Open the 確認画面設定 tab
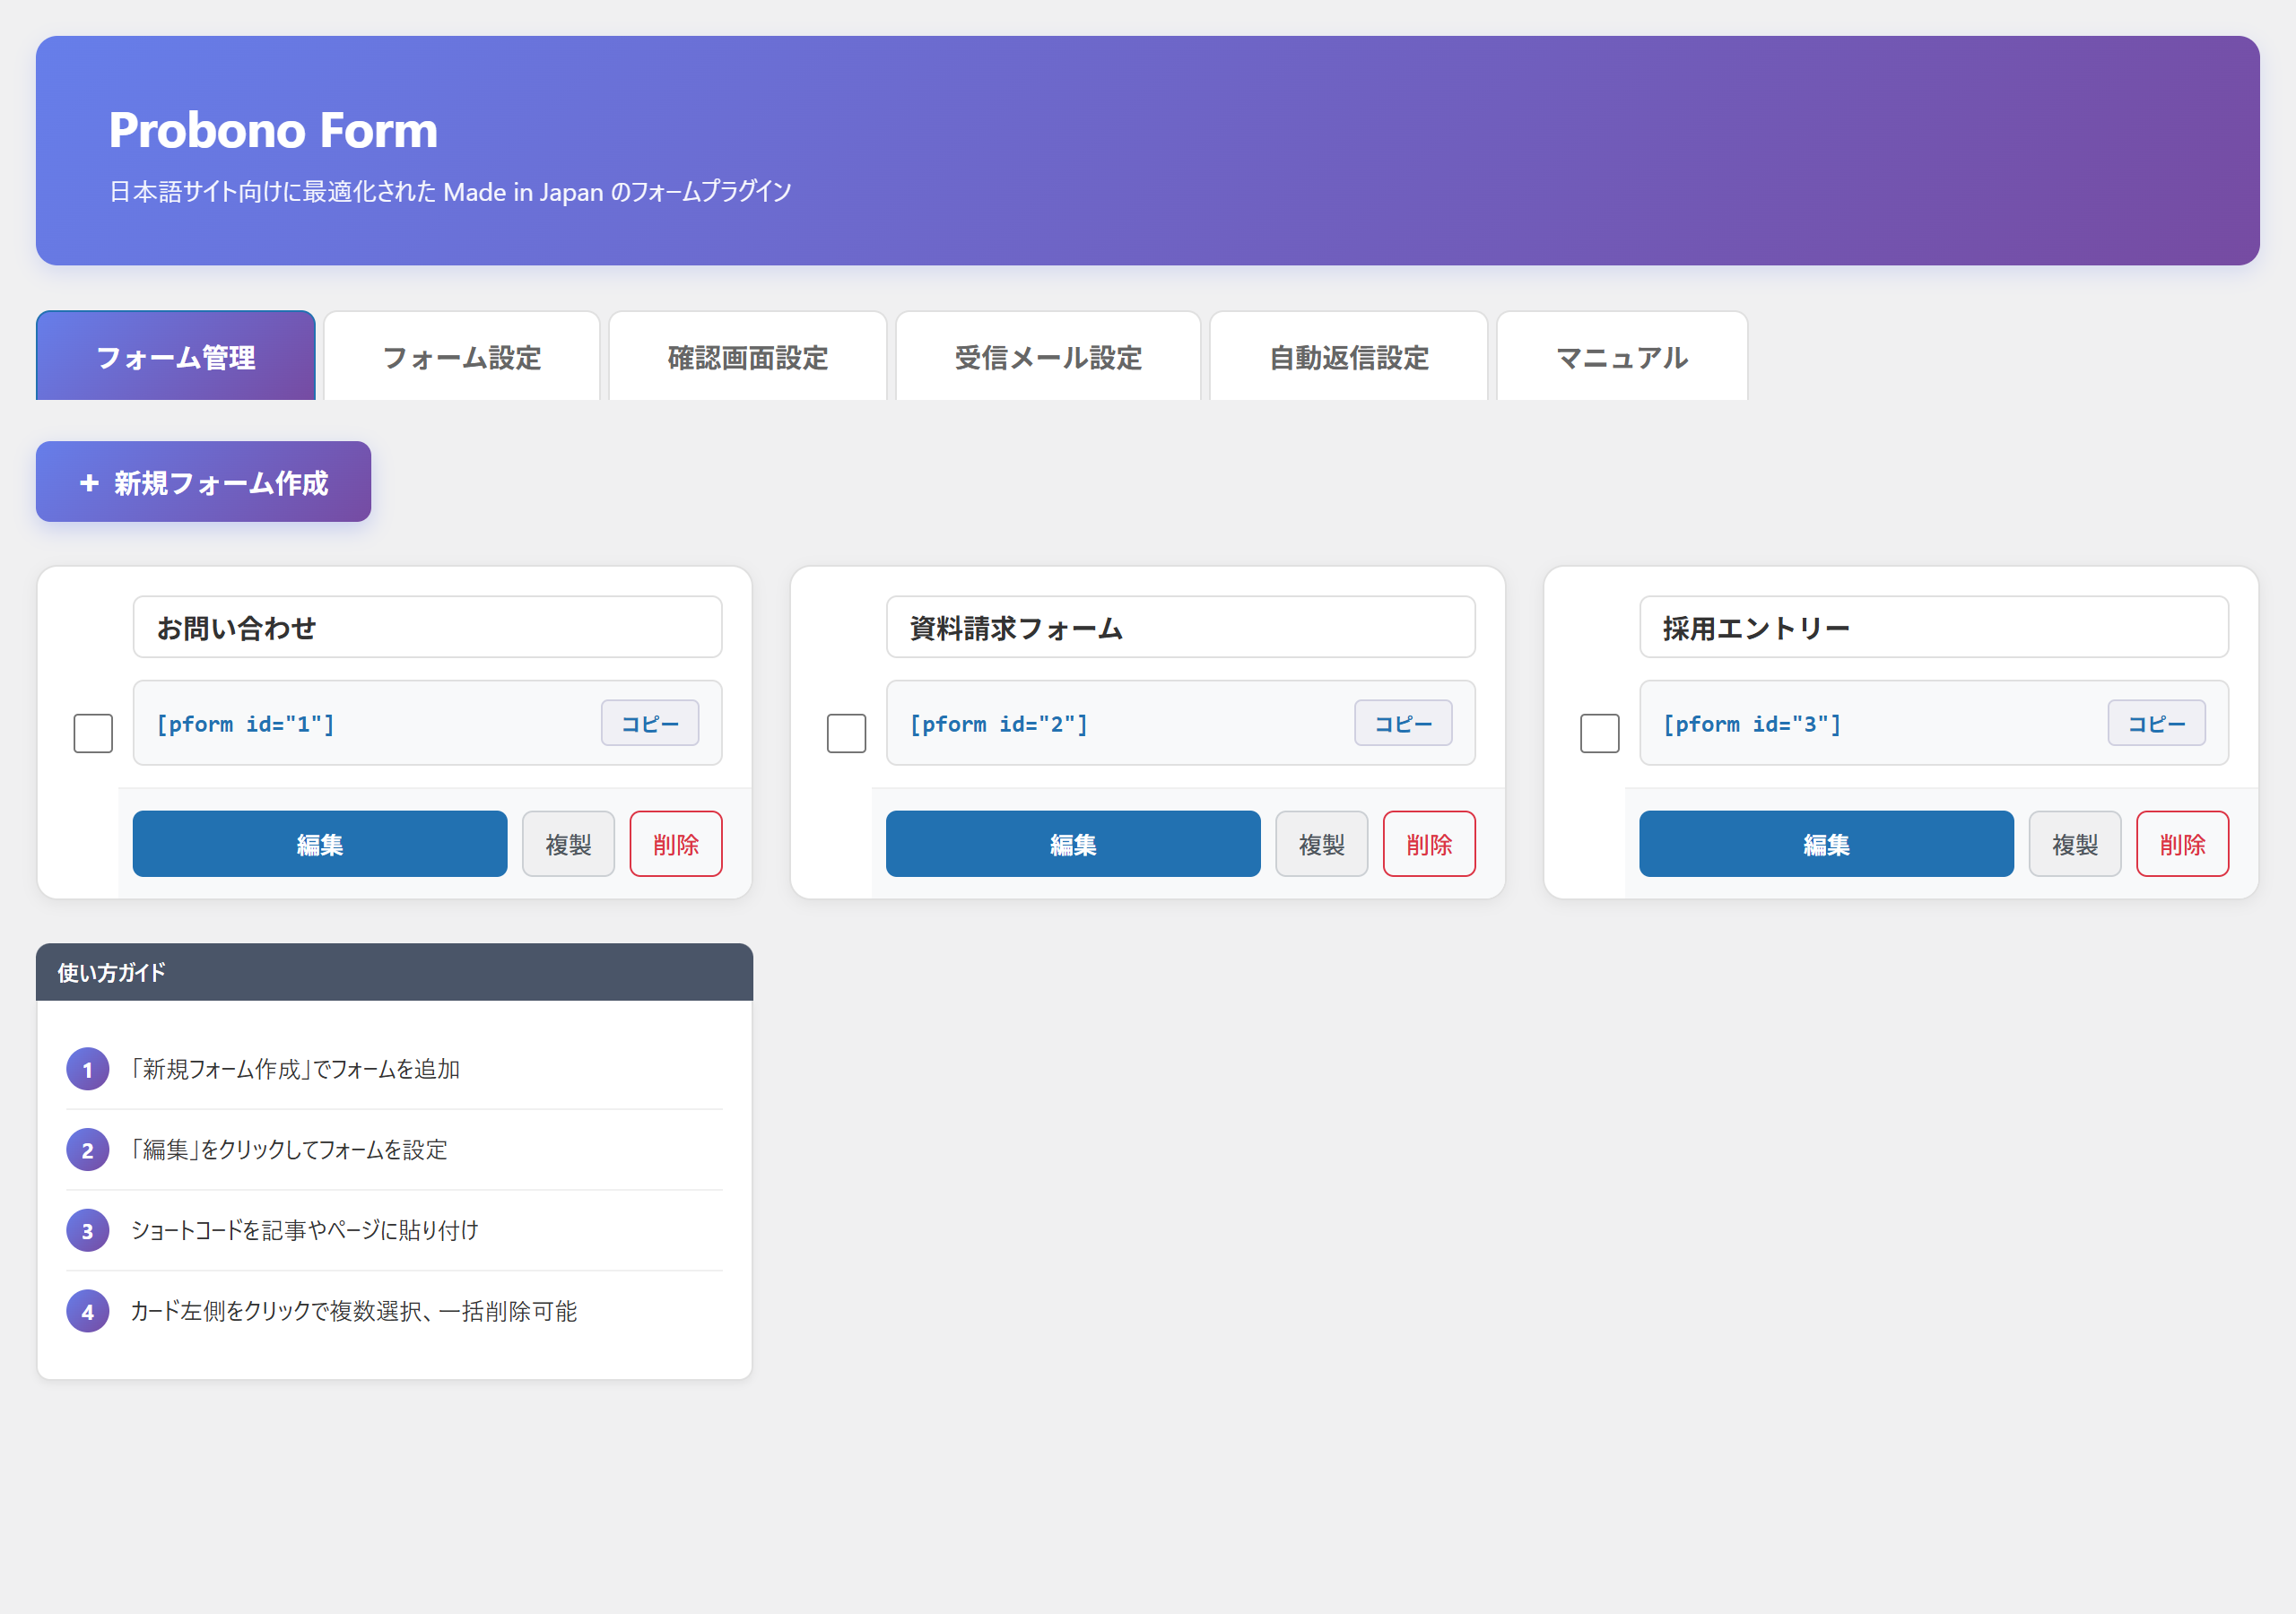Viewport: 2296px width, 1614px height. tap(748, 356)
